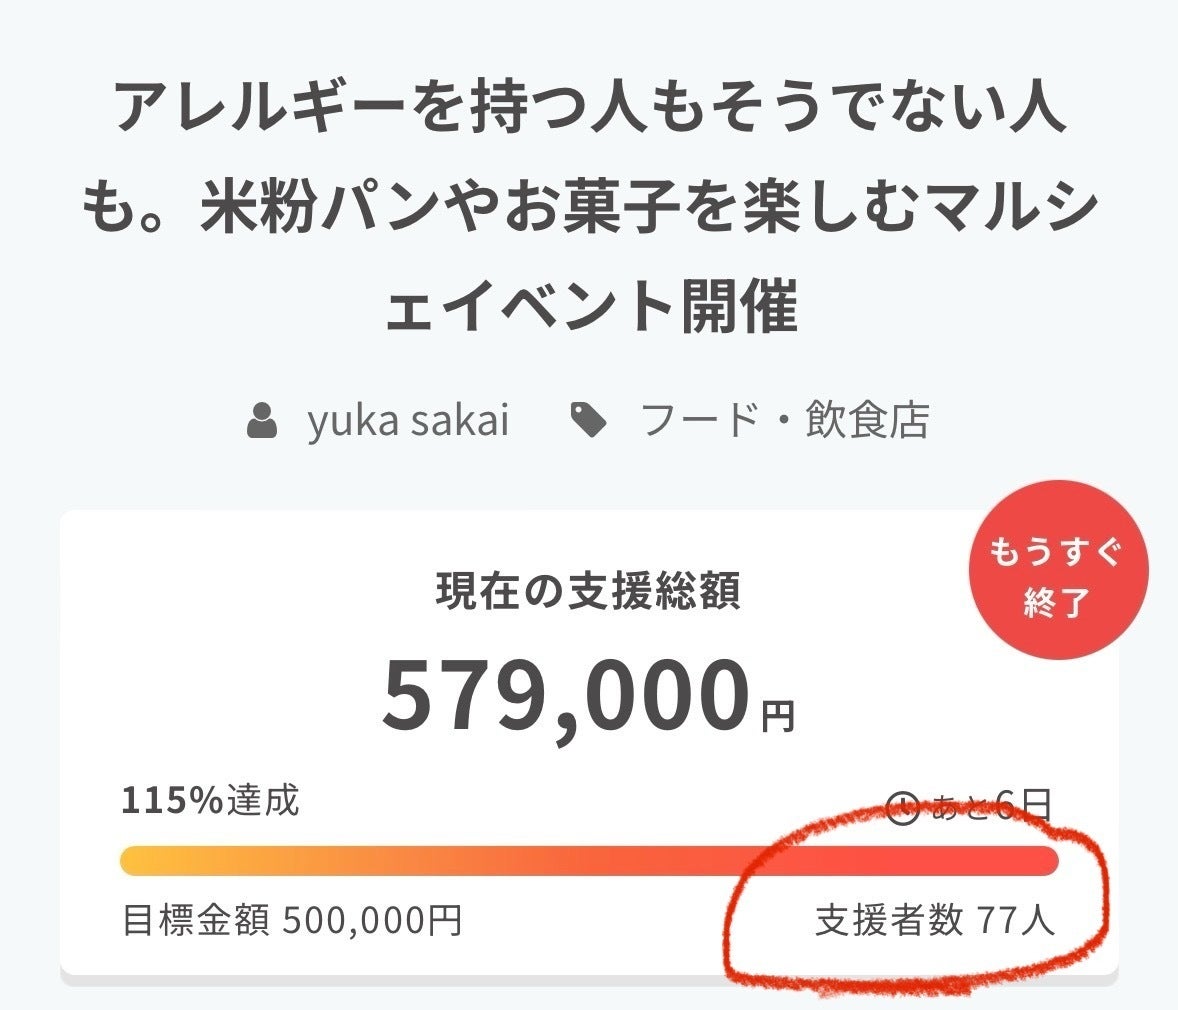Click the あと6日 remaining days text
Viewport: 1178px width, 1010px height.
pos(991,805)
